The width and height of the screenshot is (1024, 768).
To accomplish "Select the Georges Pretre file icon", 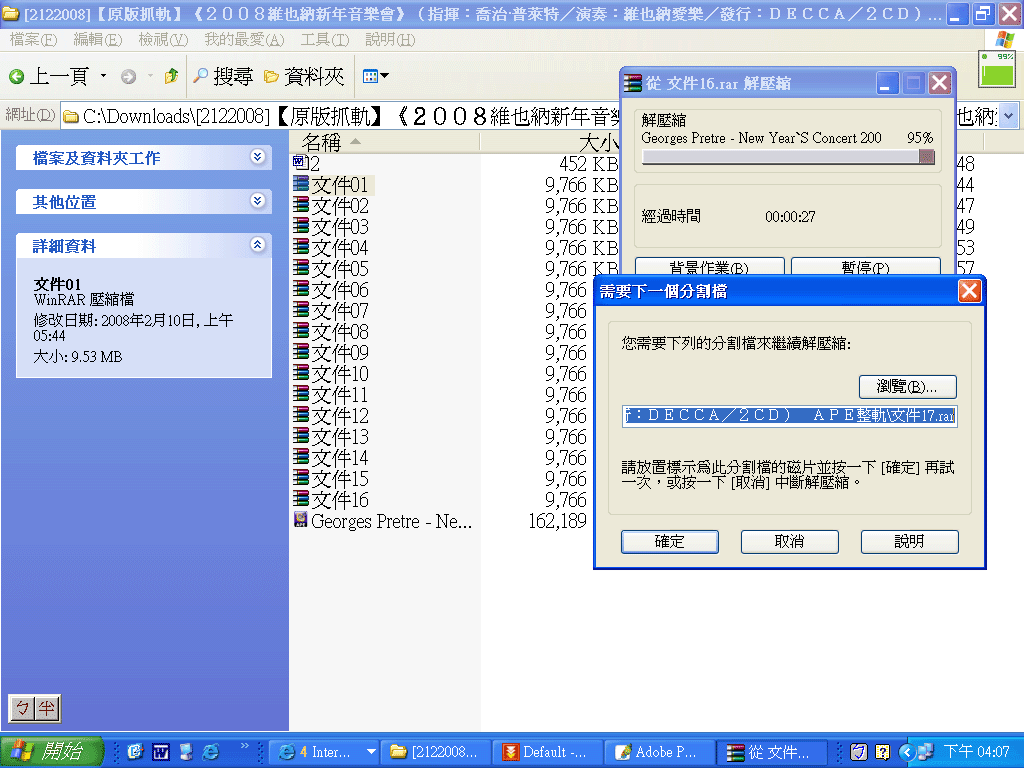I will point(300,520).
